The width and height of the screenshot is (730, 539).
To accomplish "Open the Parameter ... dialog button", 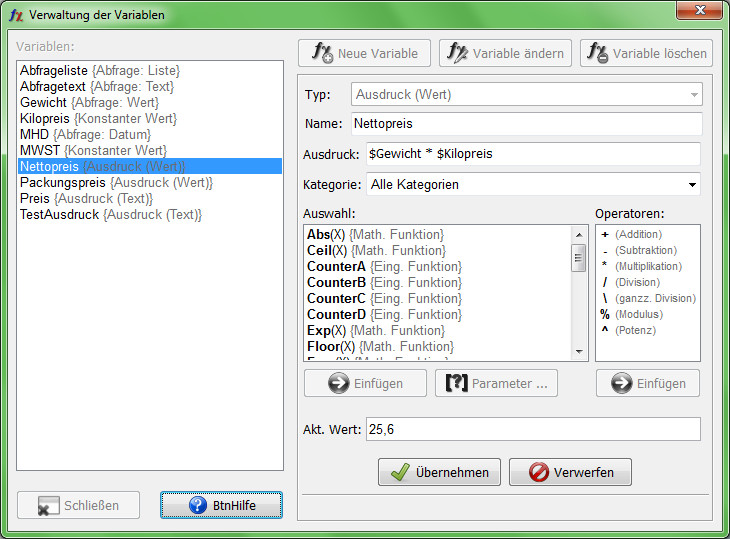I will click(x=496, y=383).
